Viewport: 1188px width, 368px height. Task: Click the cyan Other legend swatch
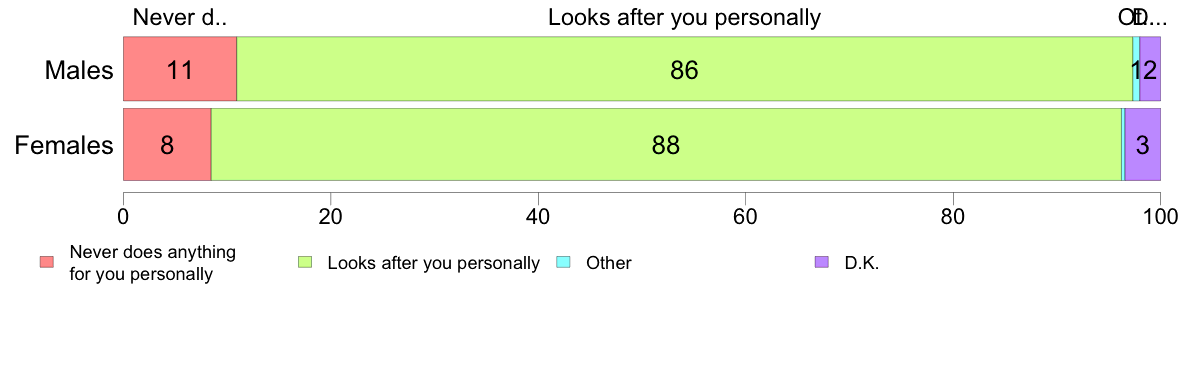564,263
